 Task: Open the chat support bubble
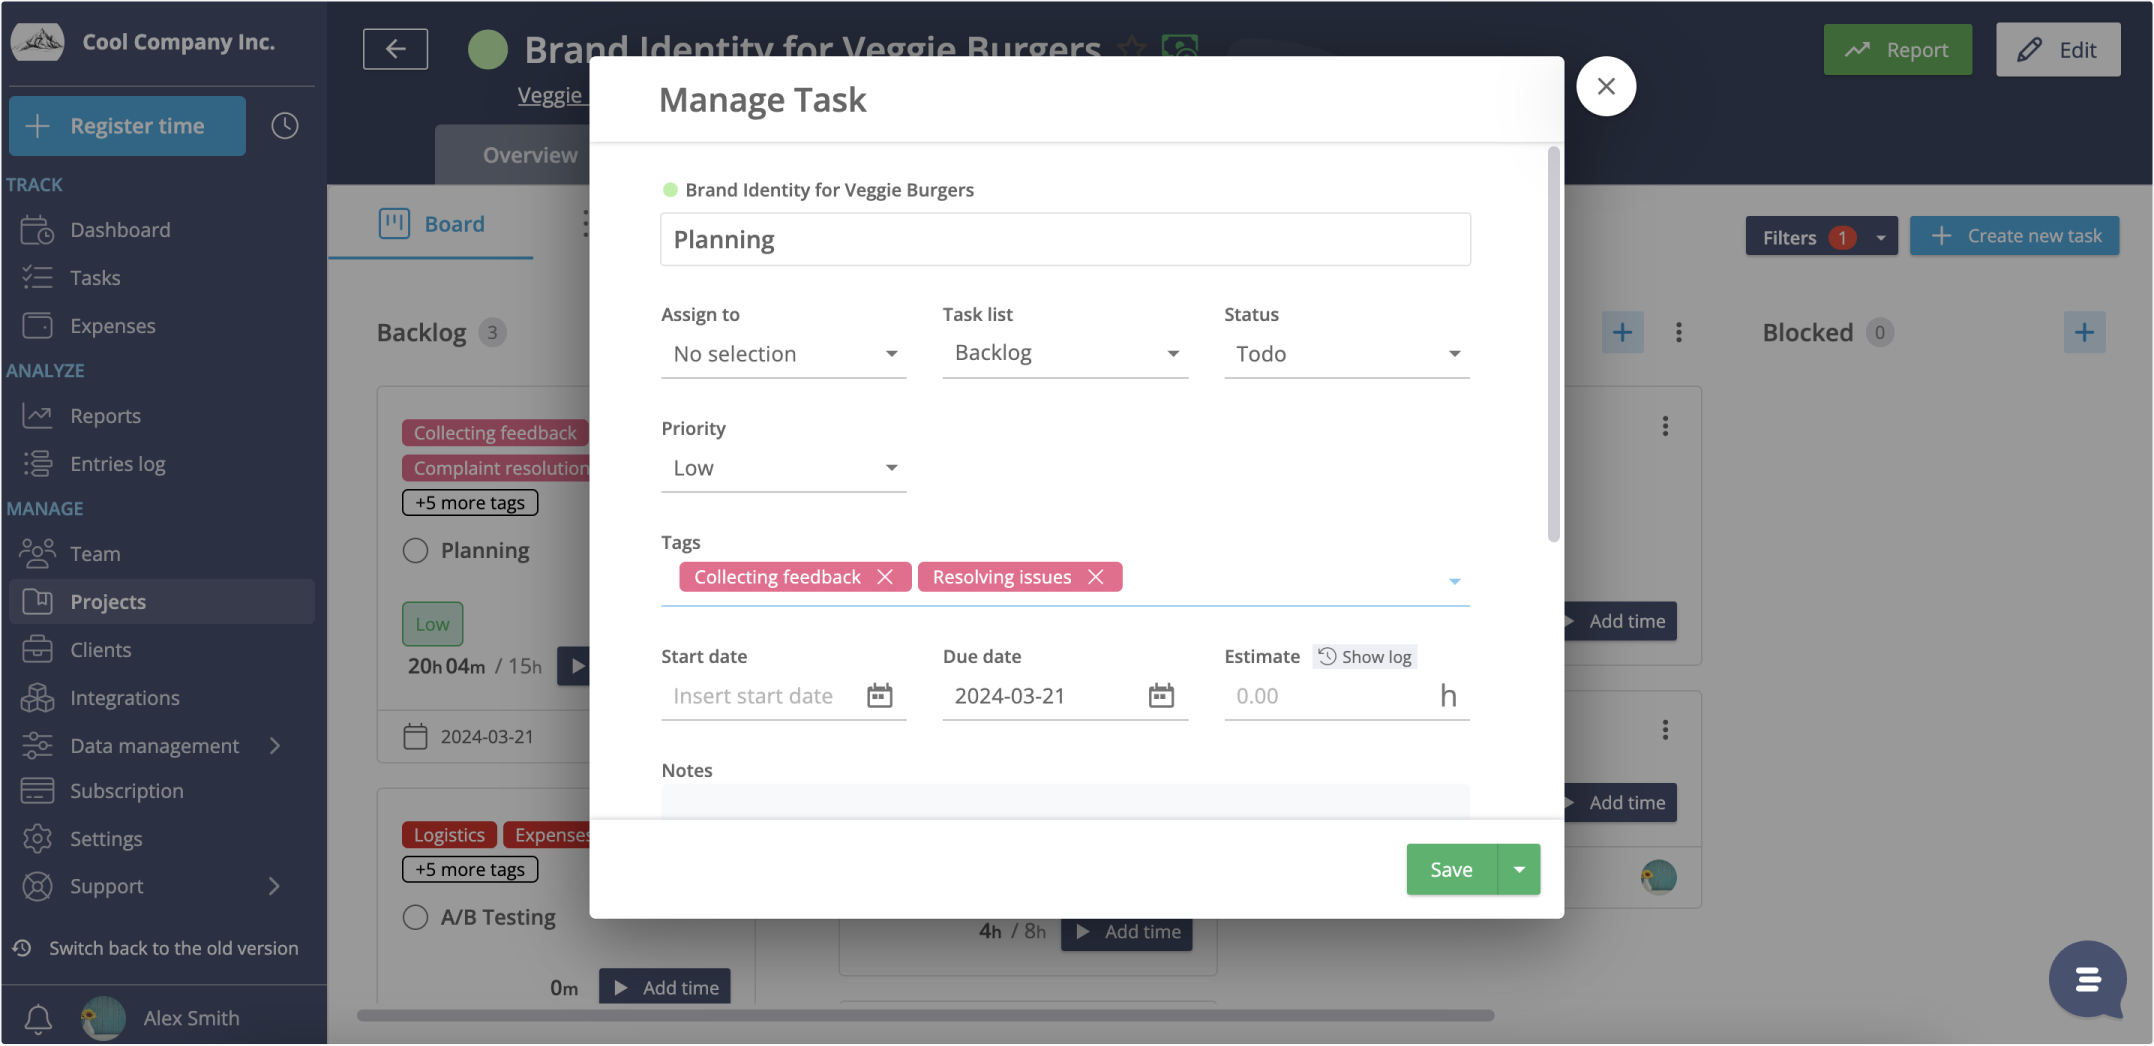click(x=2087, y=979)
